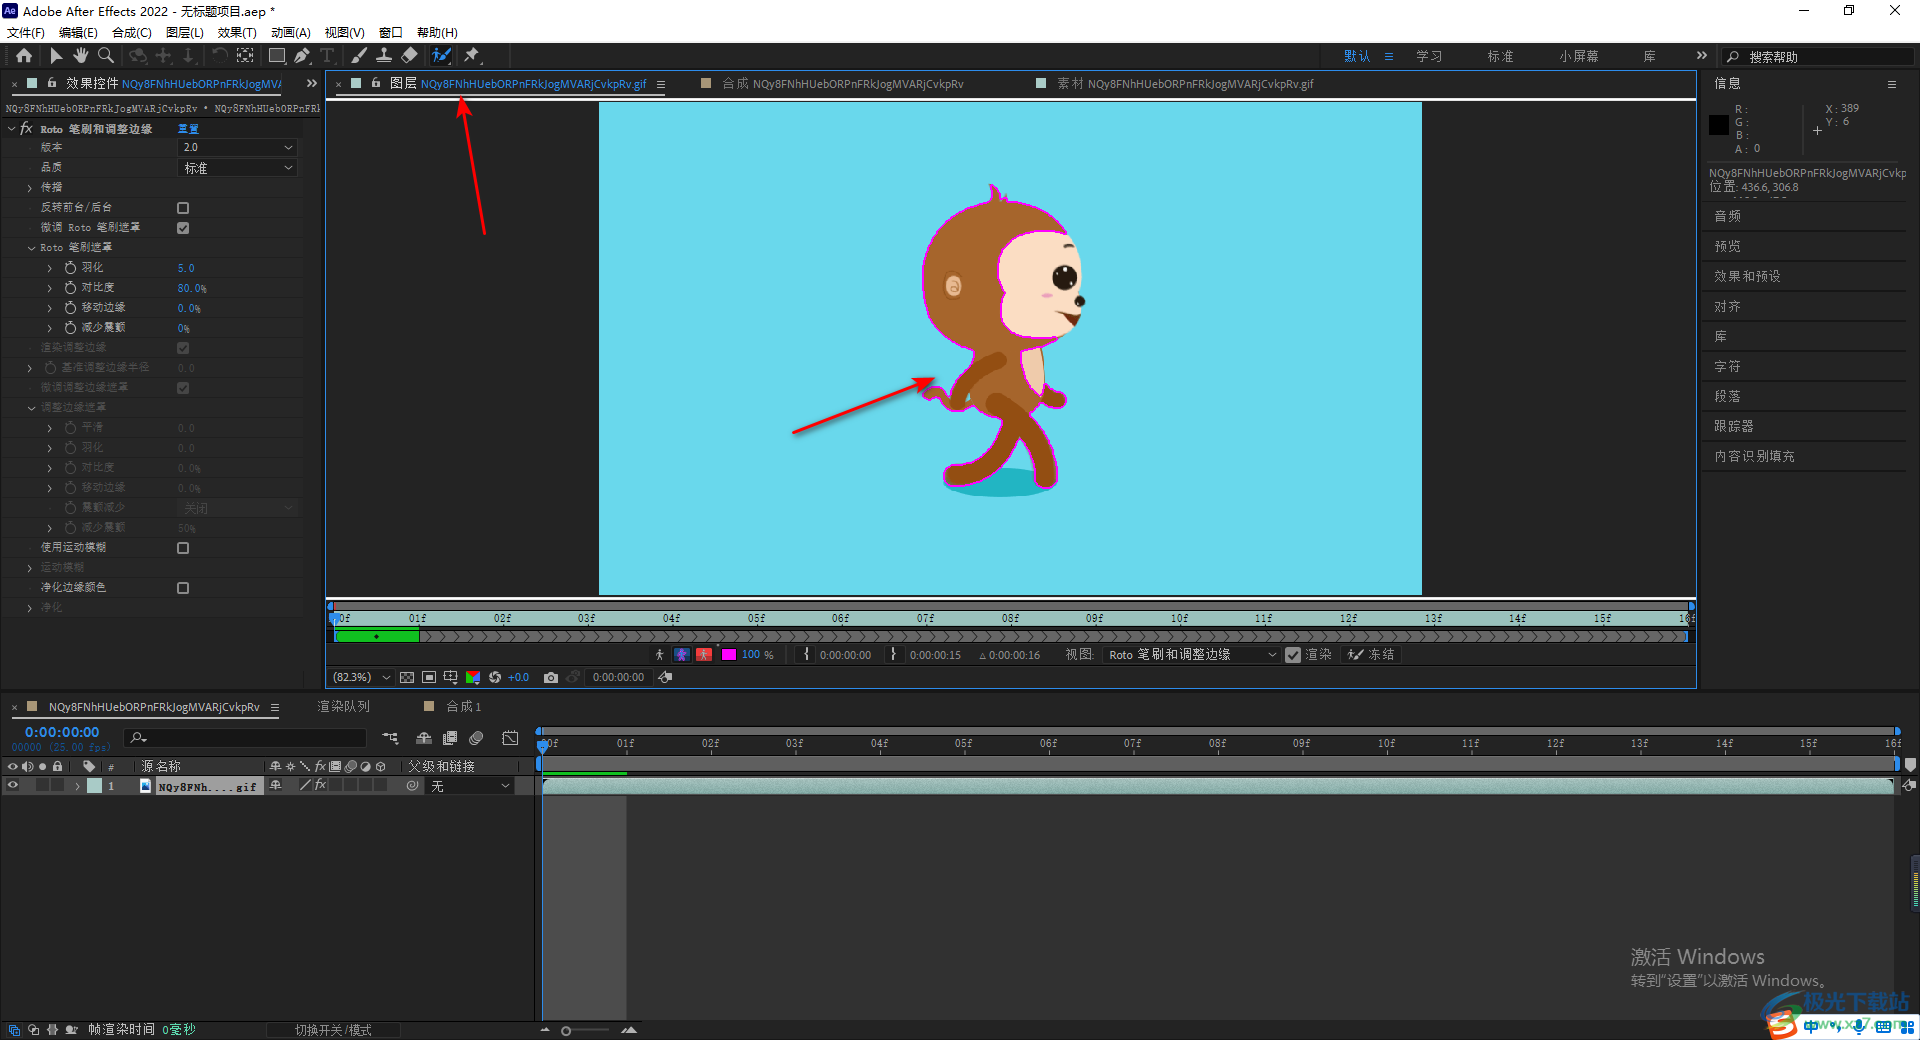This screenshot has width=1920, height=1040.
Task: Hide the gif layer with eye toggle
Action: coord(13,786)
